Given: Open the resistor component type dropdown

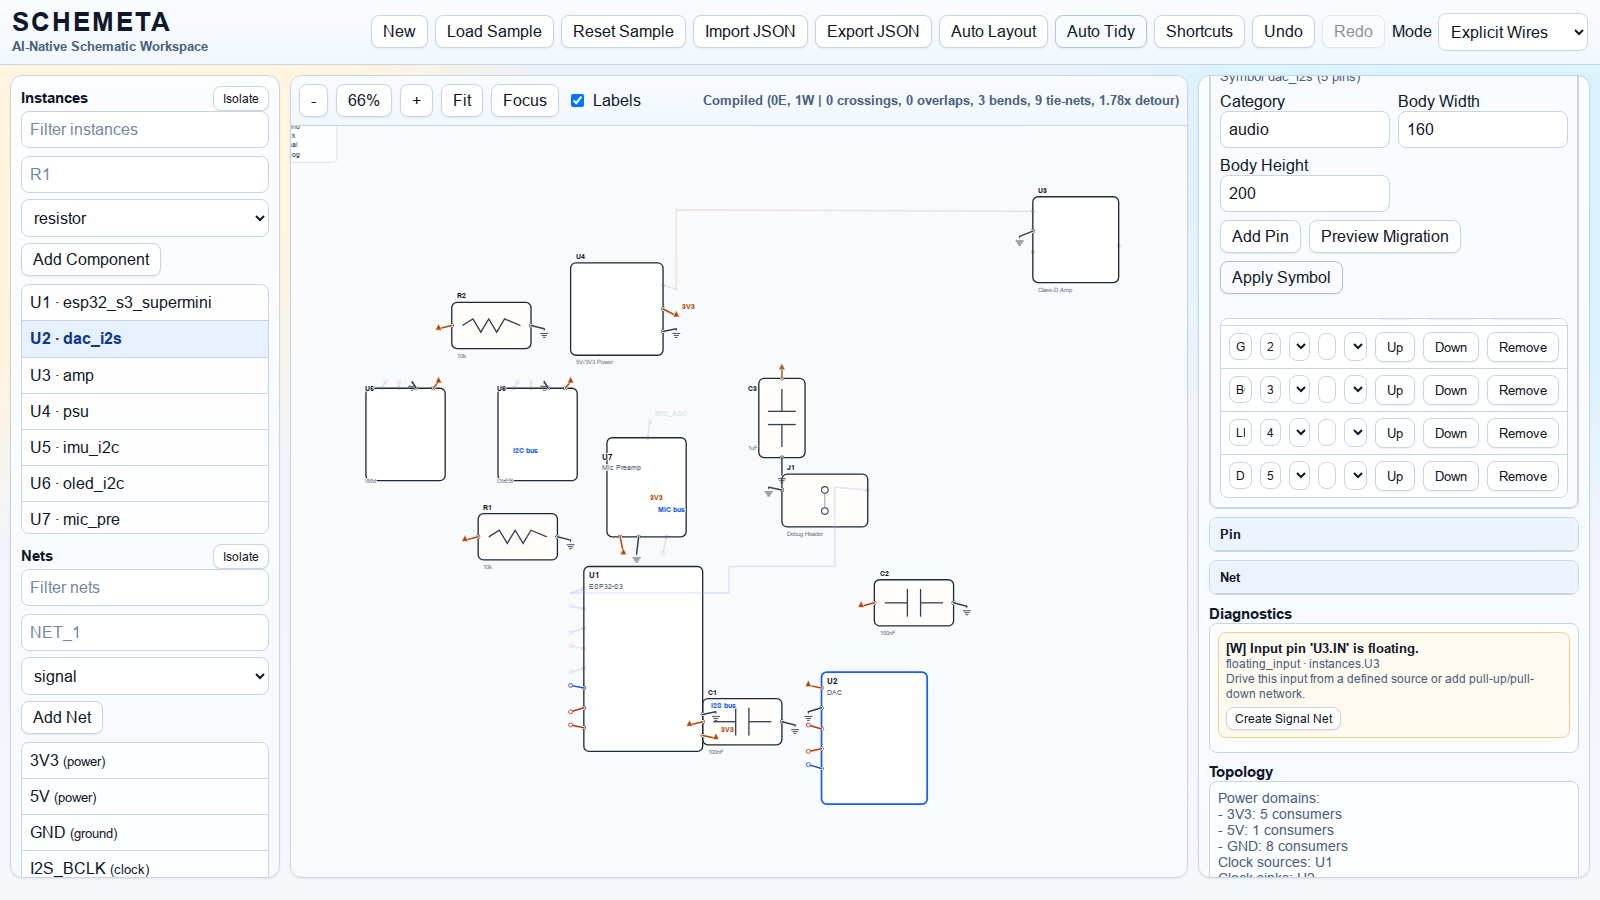Looking at the screenshot, I should pos(145,218).
